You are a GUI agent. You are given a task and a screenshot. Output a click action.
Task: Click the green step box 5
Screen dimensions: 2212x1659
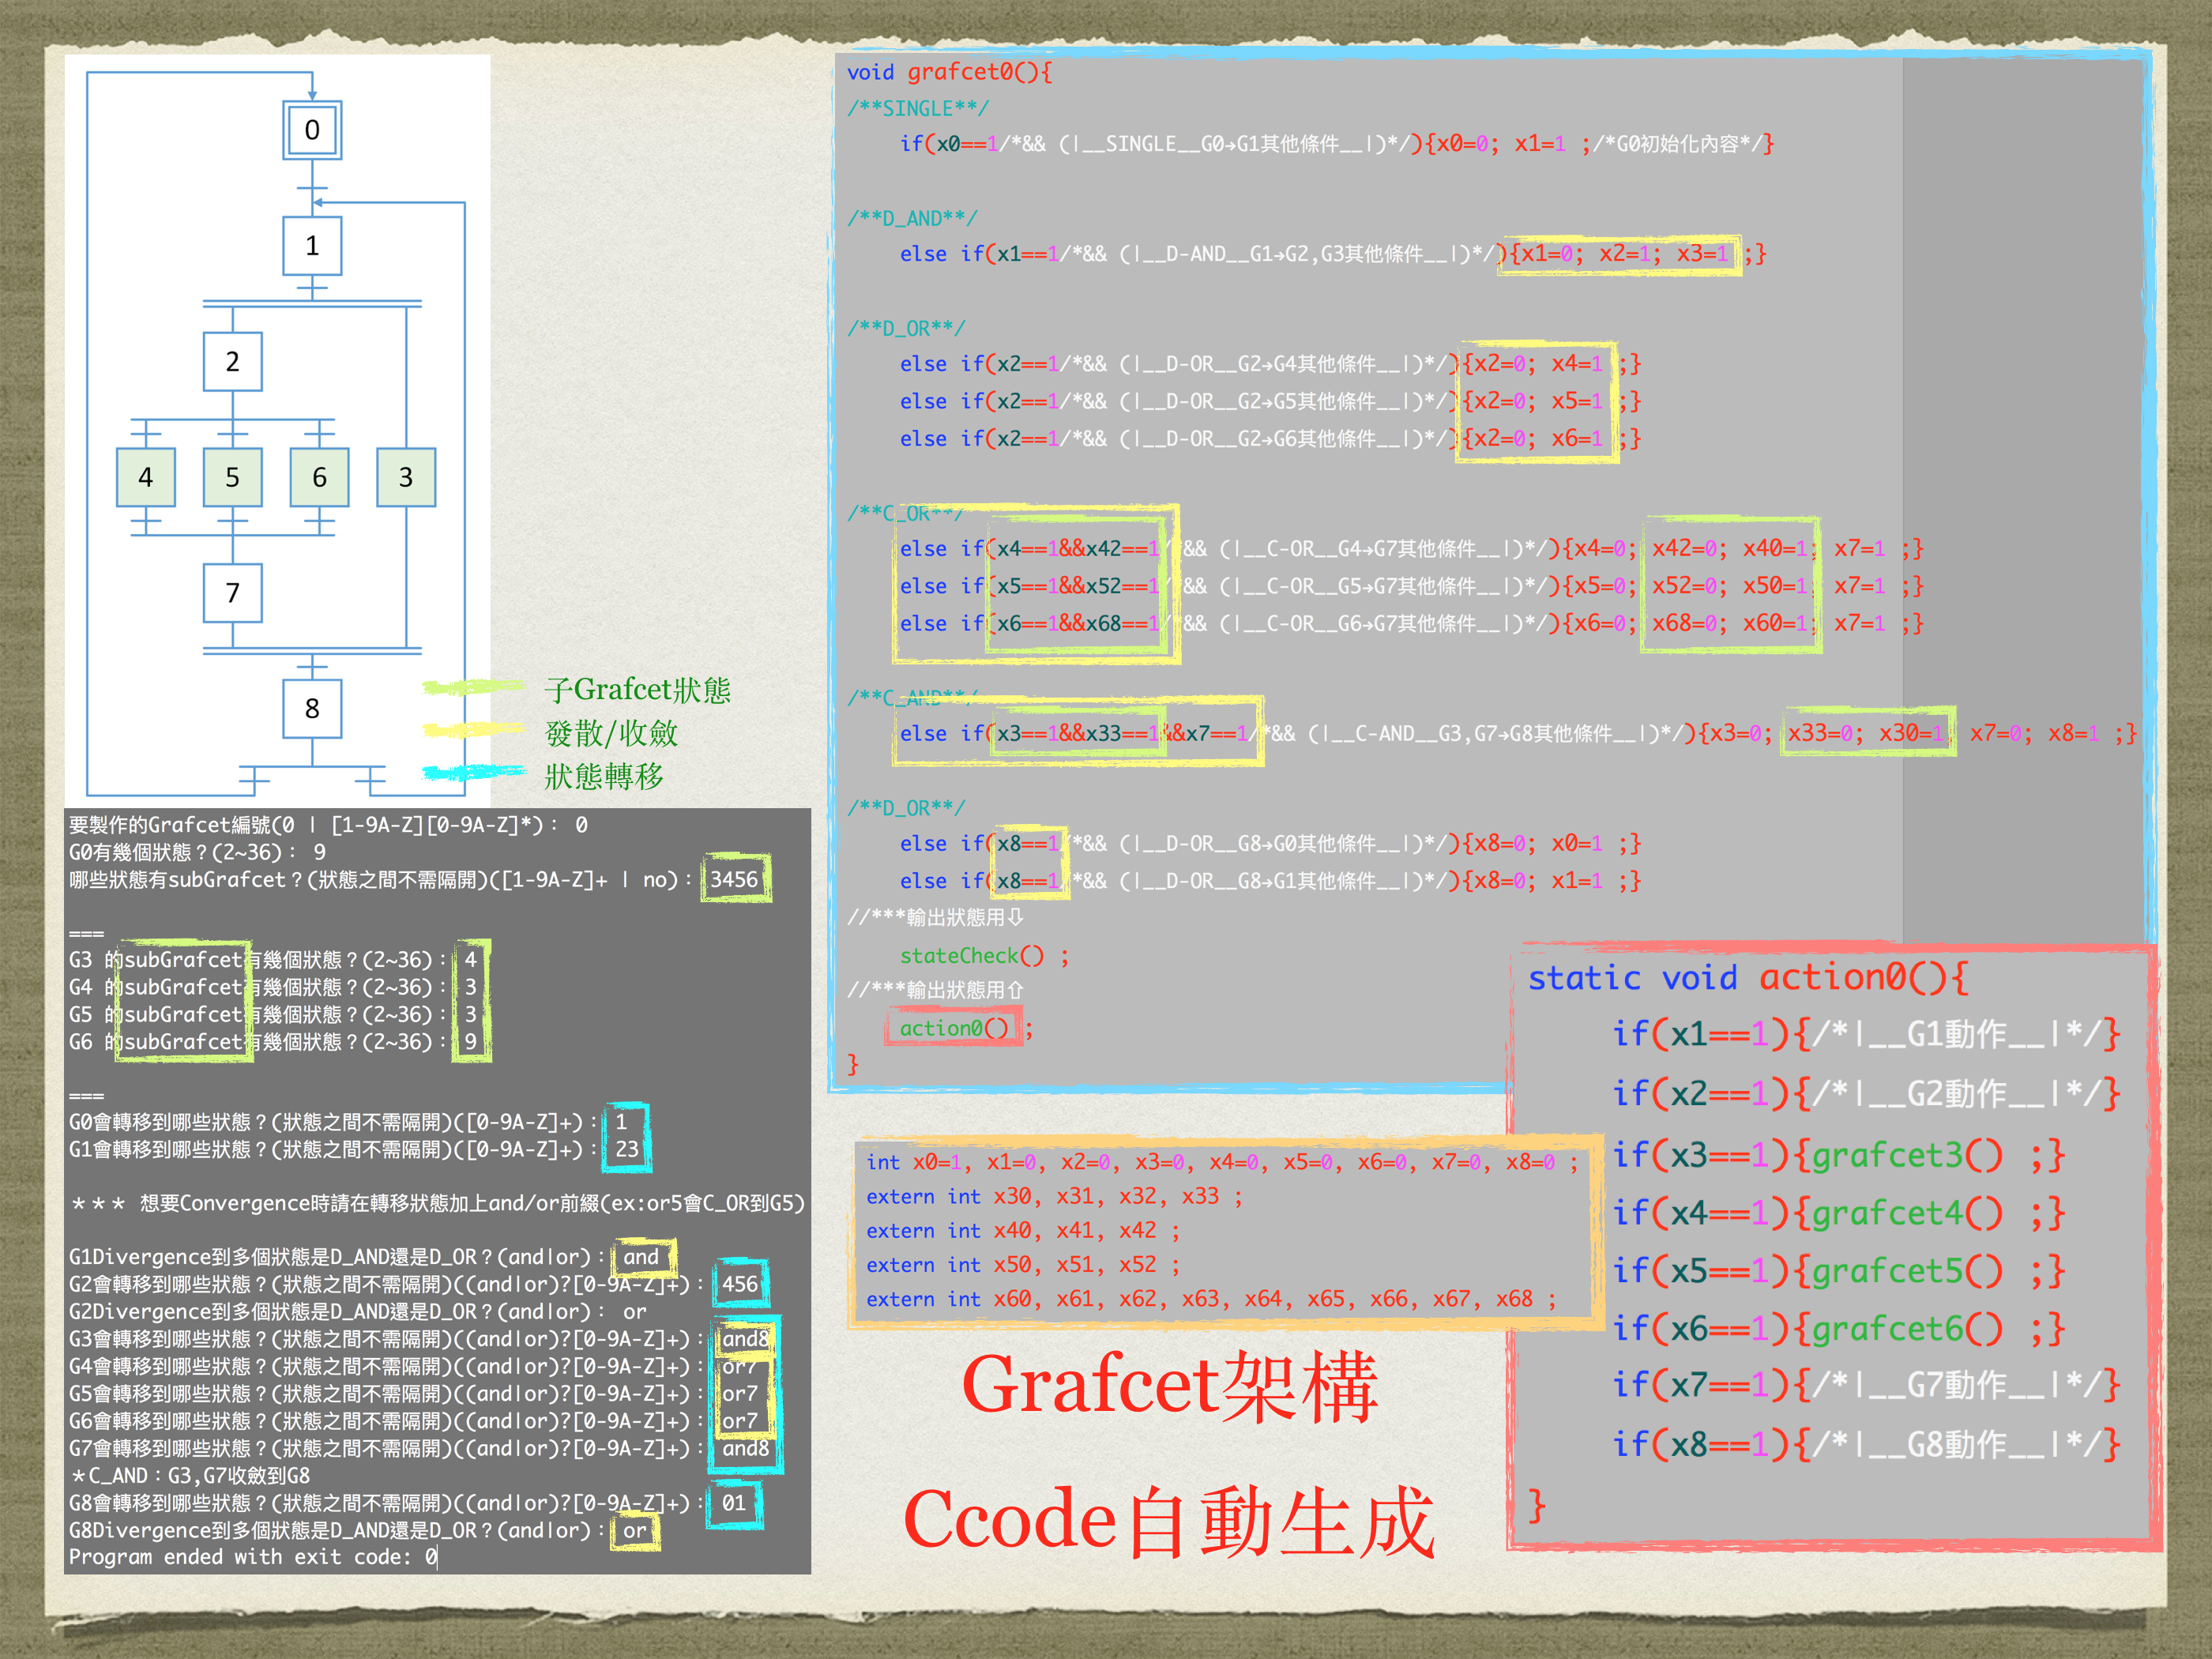tap(232, 477)
